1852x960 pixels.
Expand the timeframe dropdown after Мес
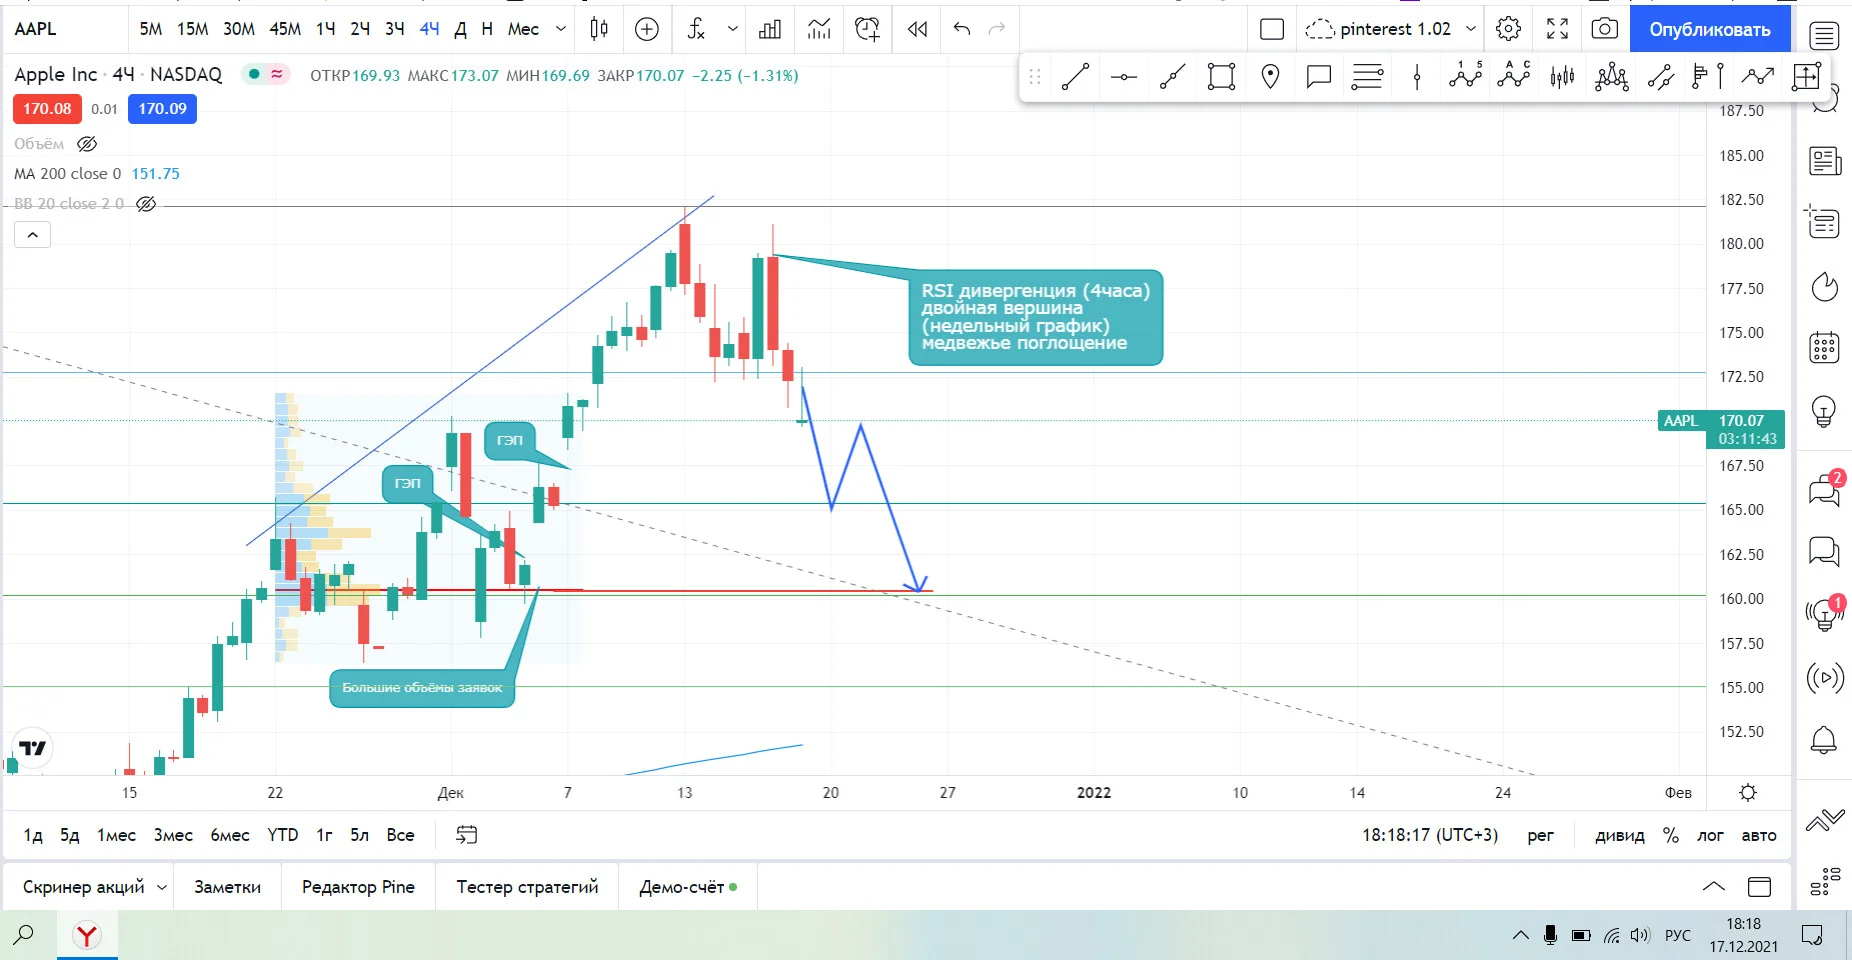pos(561,29)
